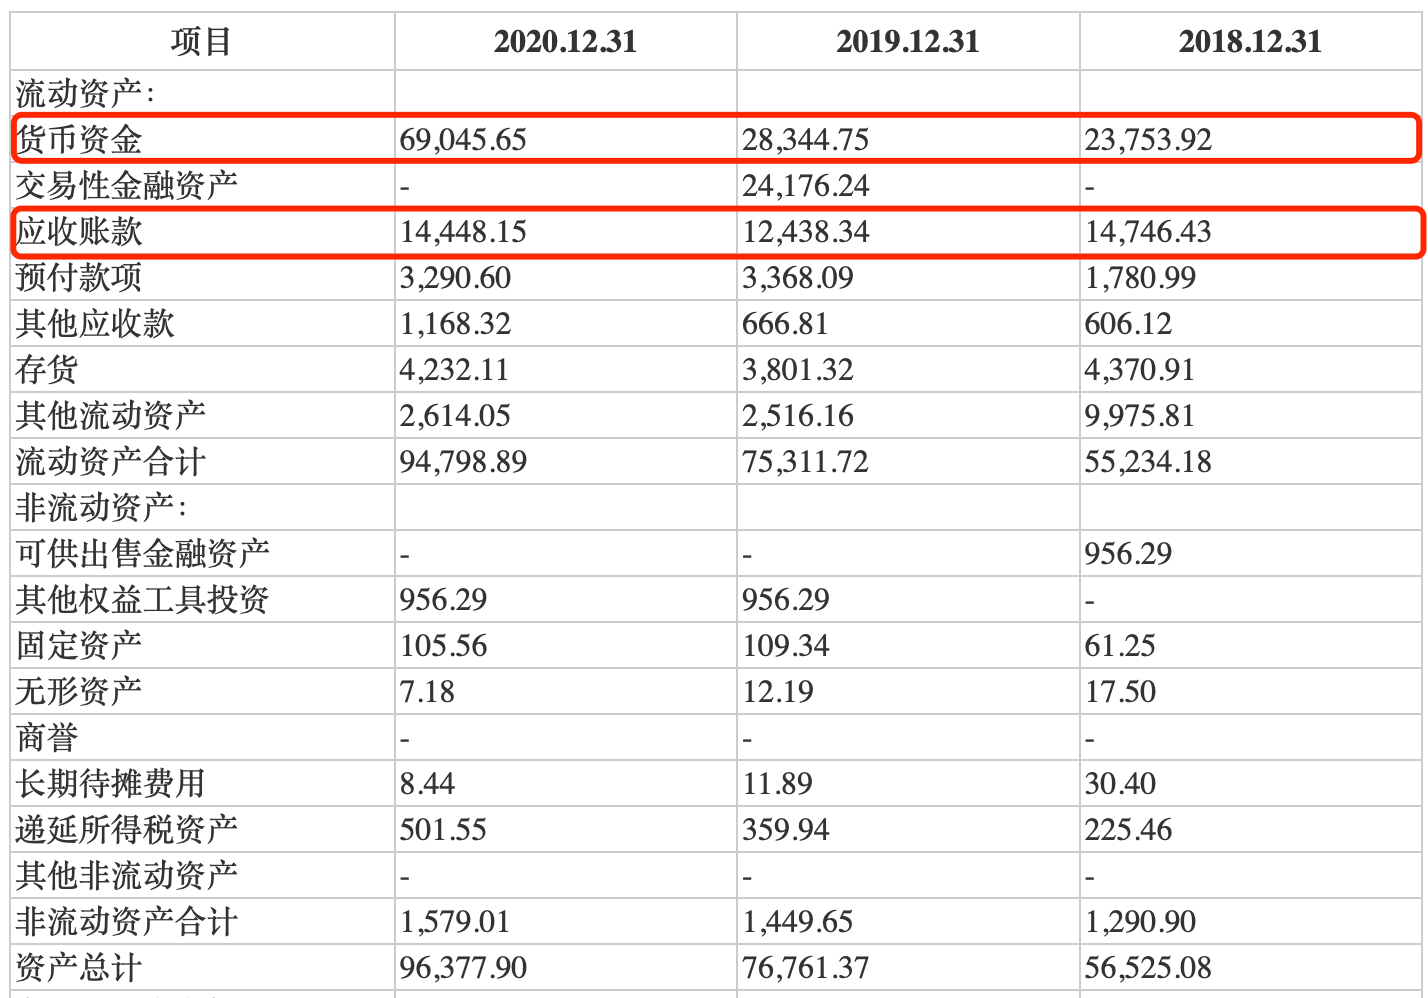Click the 非流动资产: section label

tap(102, 507)
